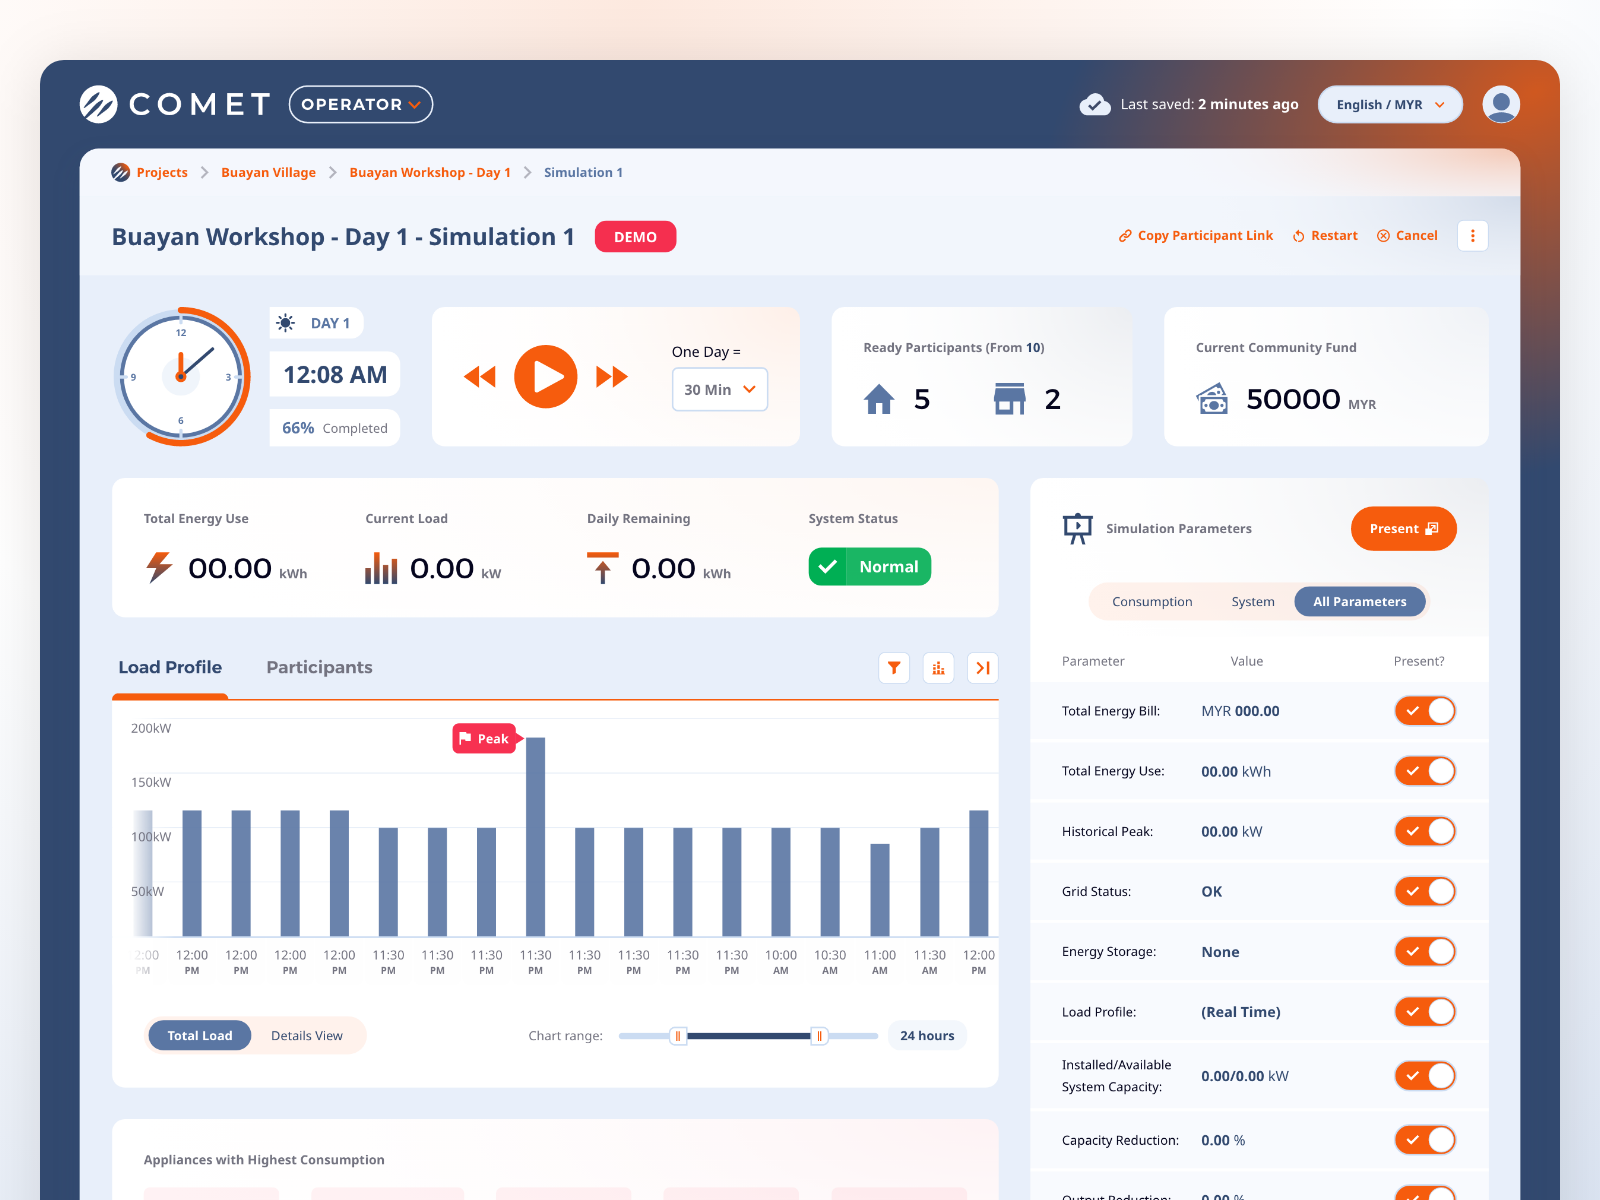Open the 30 Min day-length dropdown
Image resolution: width=1600 pixels, height=1200 pixels.
720,390
